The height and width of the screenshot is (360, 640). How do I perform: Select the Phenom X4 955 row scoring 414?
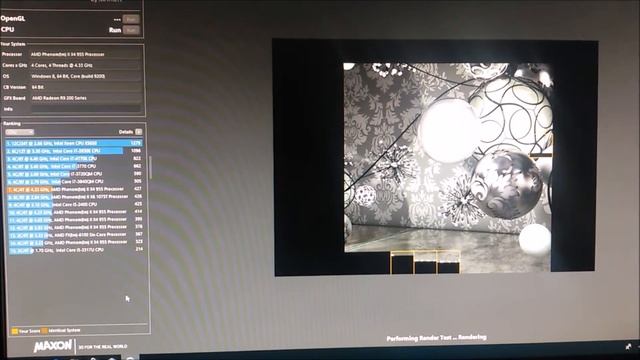(75, 212)
